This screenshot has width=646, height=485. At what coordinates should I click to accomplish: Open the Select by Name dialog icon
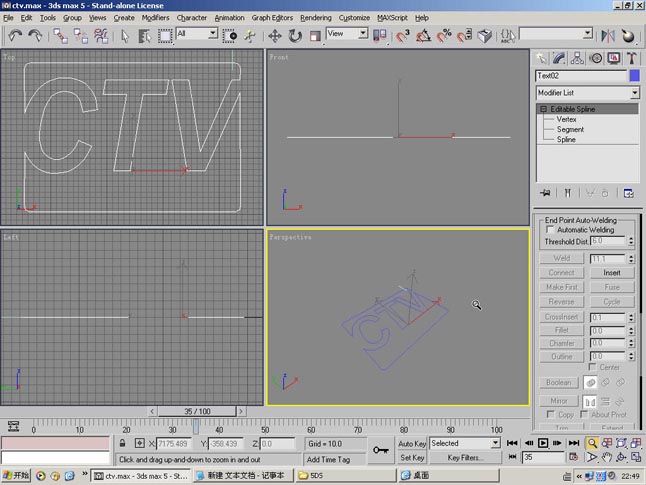145,36
